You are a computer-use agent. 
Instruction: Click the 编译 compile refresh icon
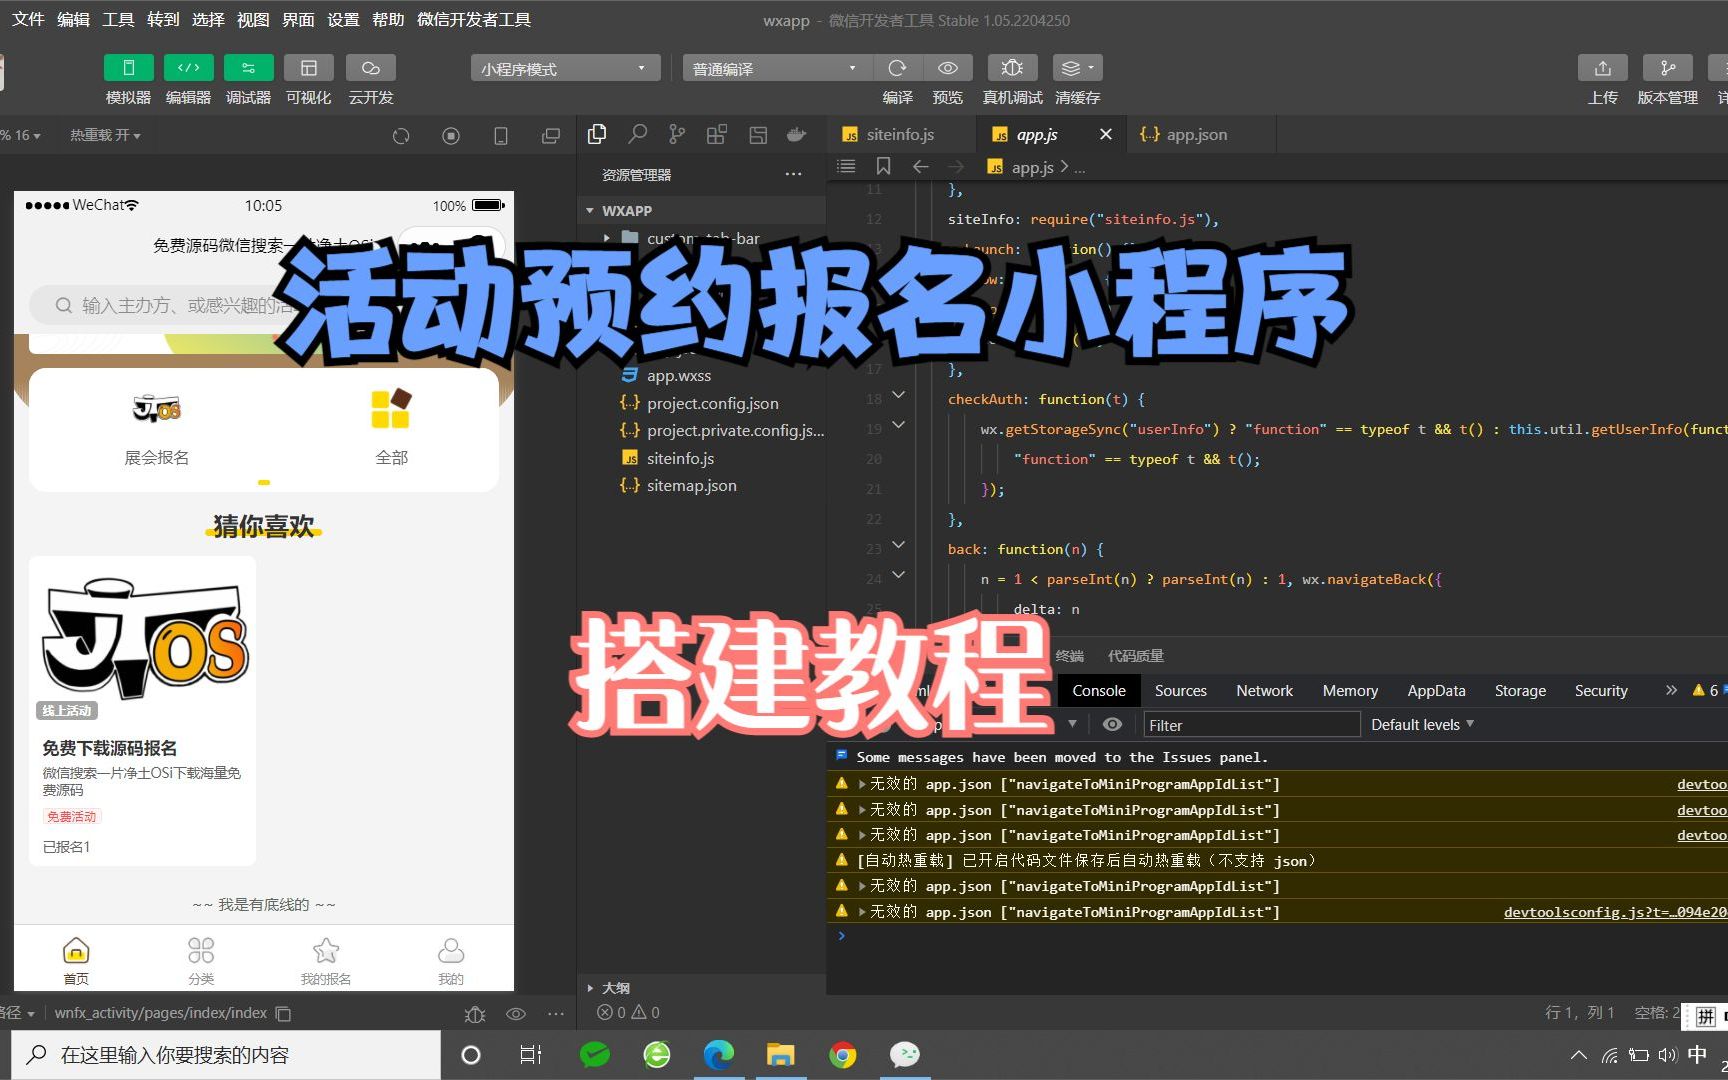897,68
